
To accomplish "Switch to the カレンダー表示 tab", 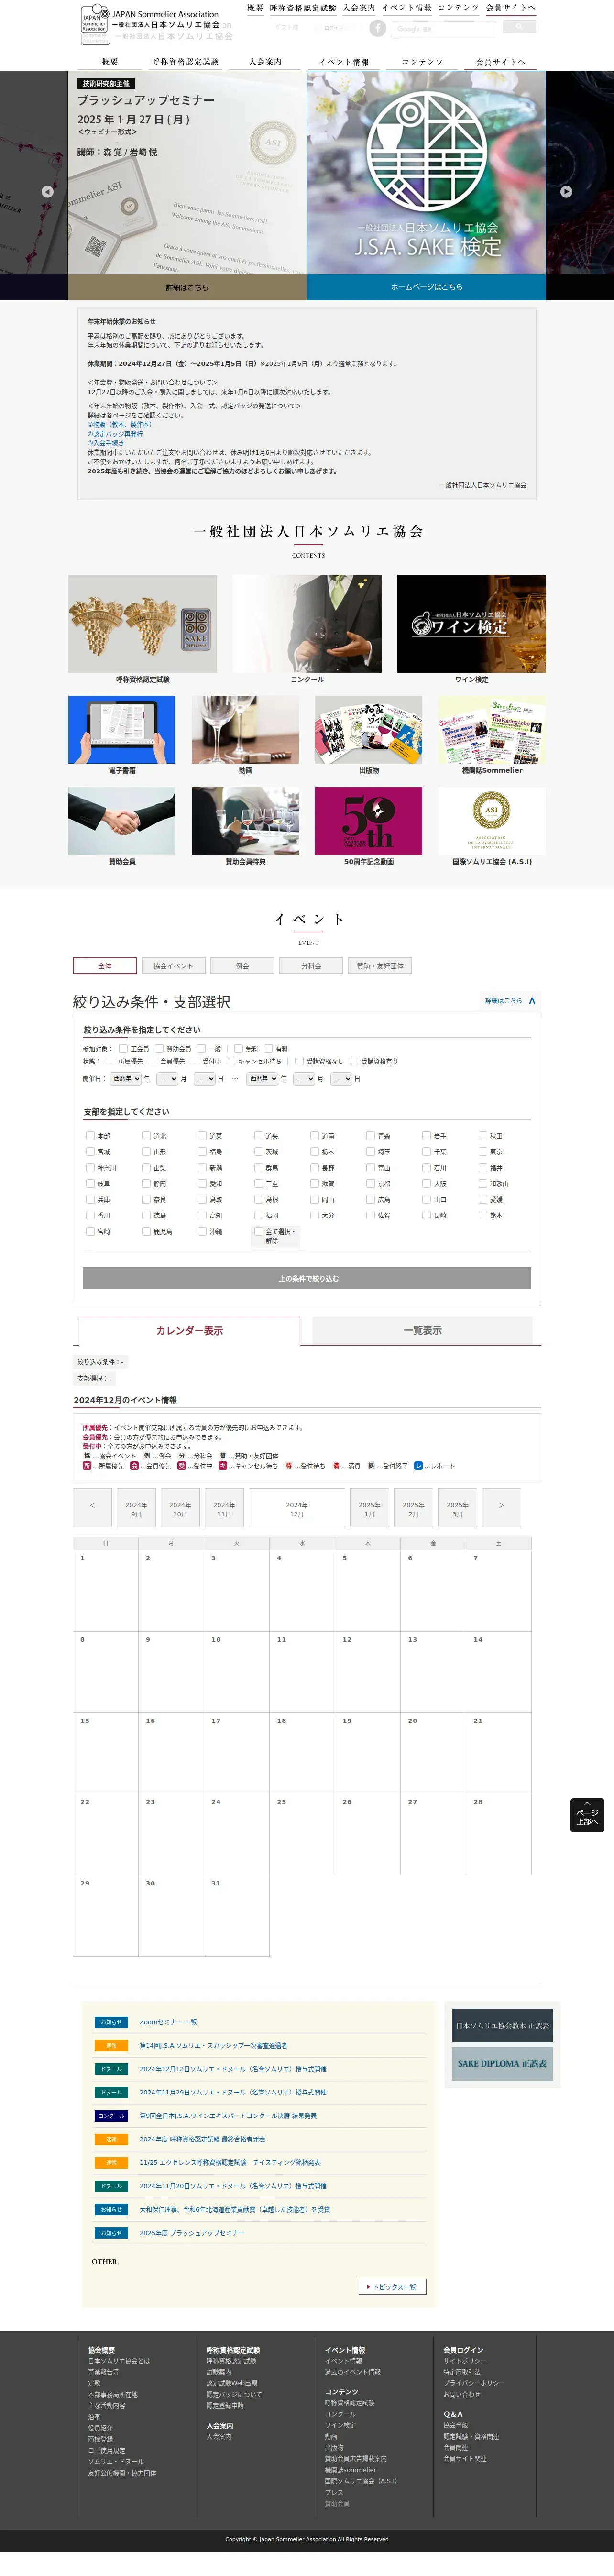I will click(189, 1331).
